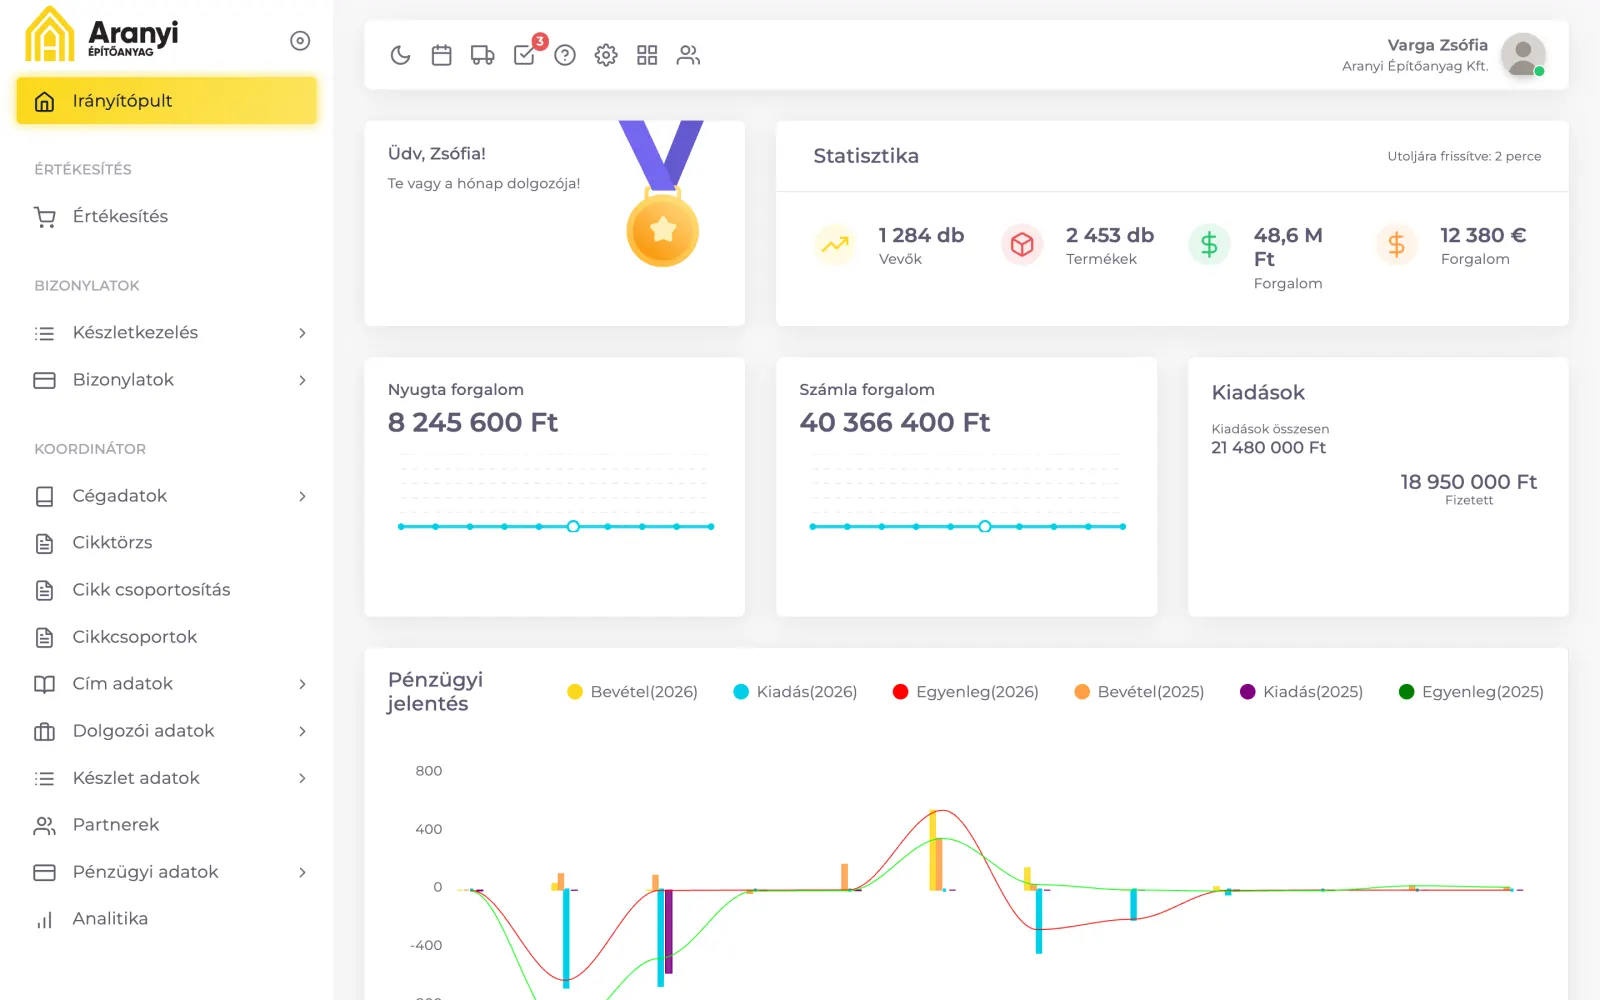Toggle the Bevétel(2025) legend series
Screen dimensions: 1600x1000
[x=1139, y=692]
